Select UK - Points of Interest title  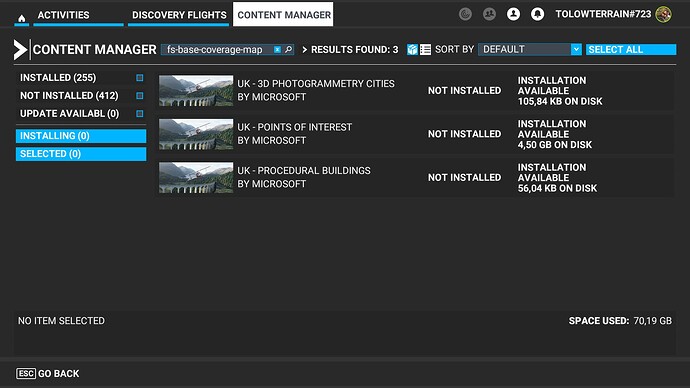click(294, 127)
